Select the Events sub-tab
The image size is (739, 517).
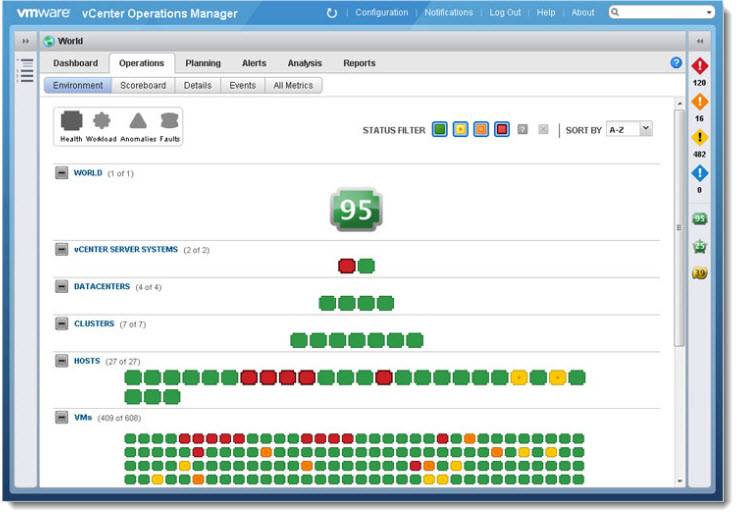point(243,85)
